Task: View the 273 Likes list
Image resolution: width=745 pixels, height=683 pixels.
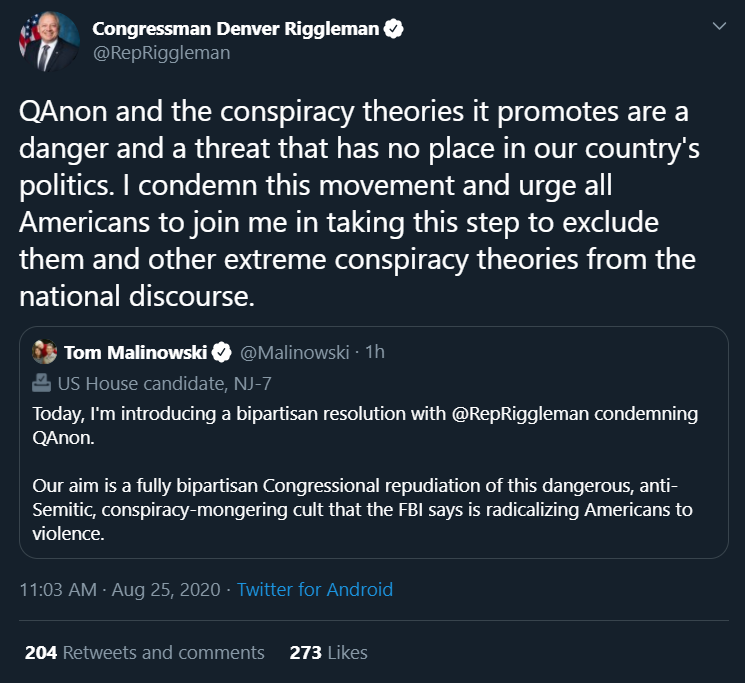Action: [x=328, y=653]
